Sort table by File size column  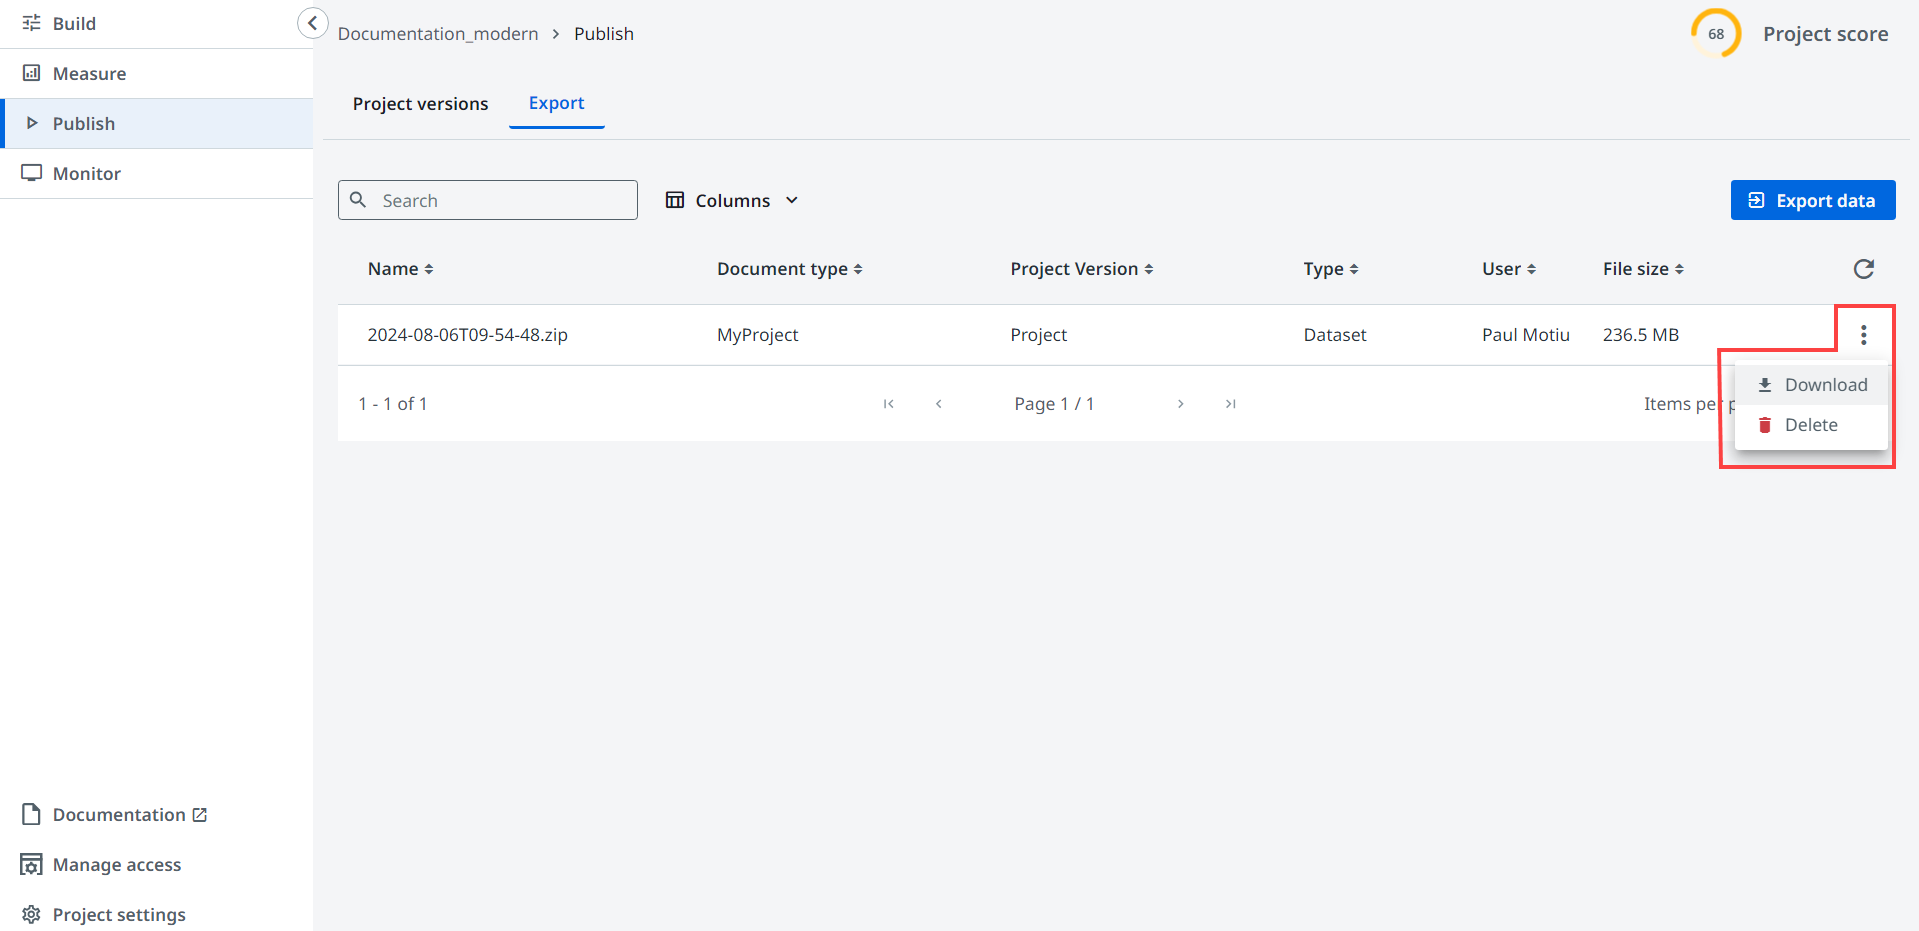[1642, 269]
